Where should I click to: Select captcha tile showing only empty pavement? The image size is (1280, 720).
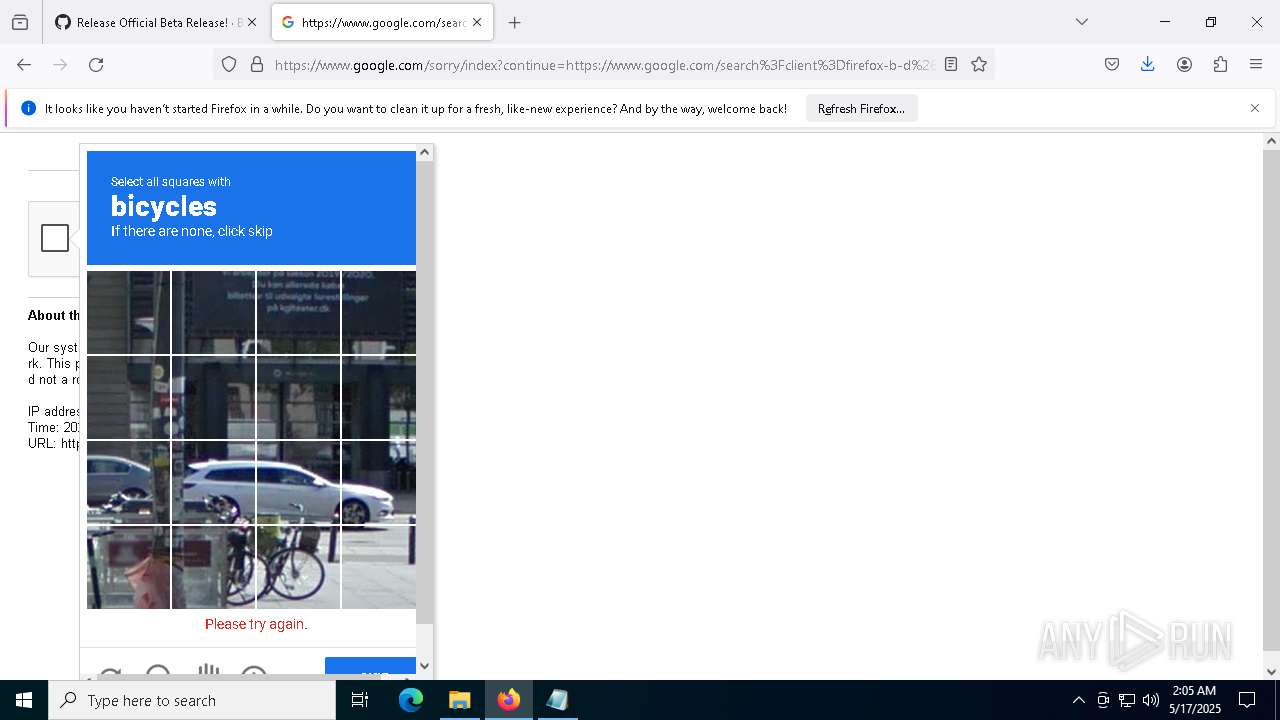379,567
